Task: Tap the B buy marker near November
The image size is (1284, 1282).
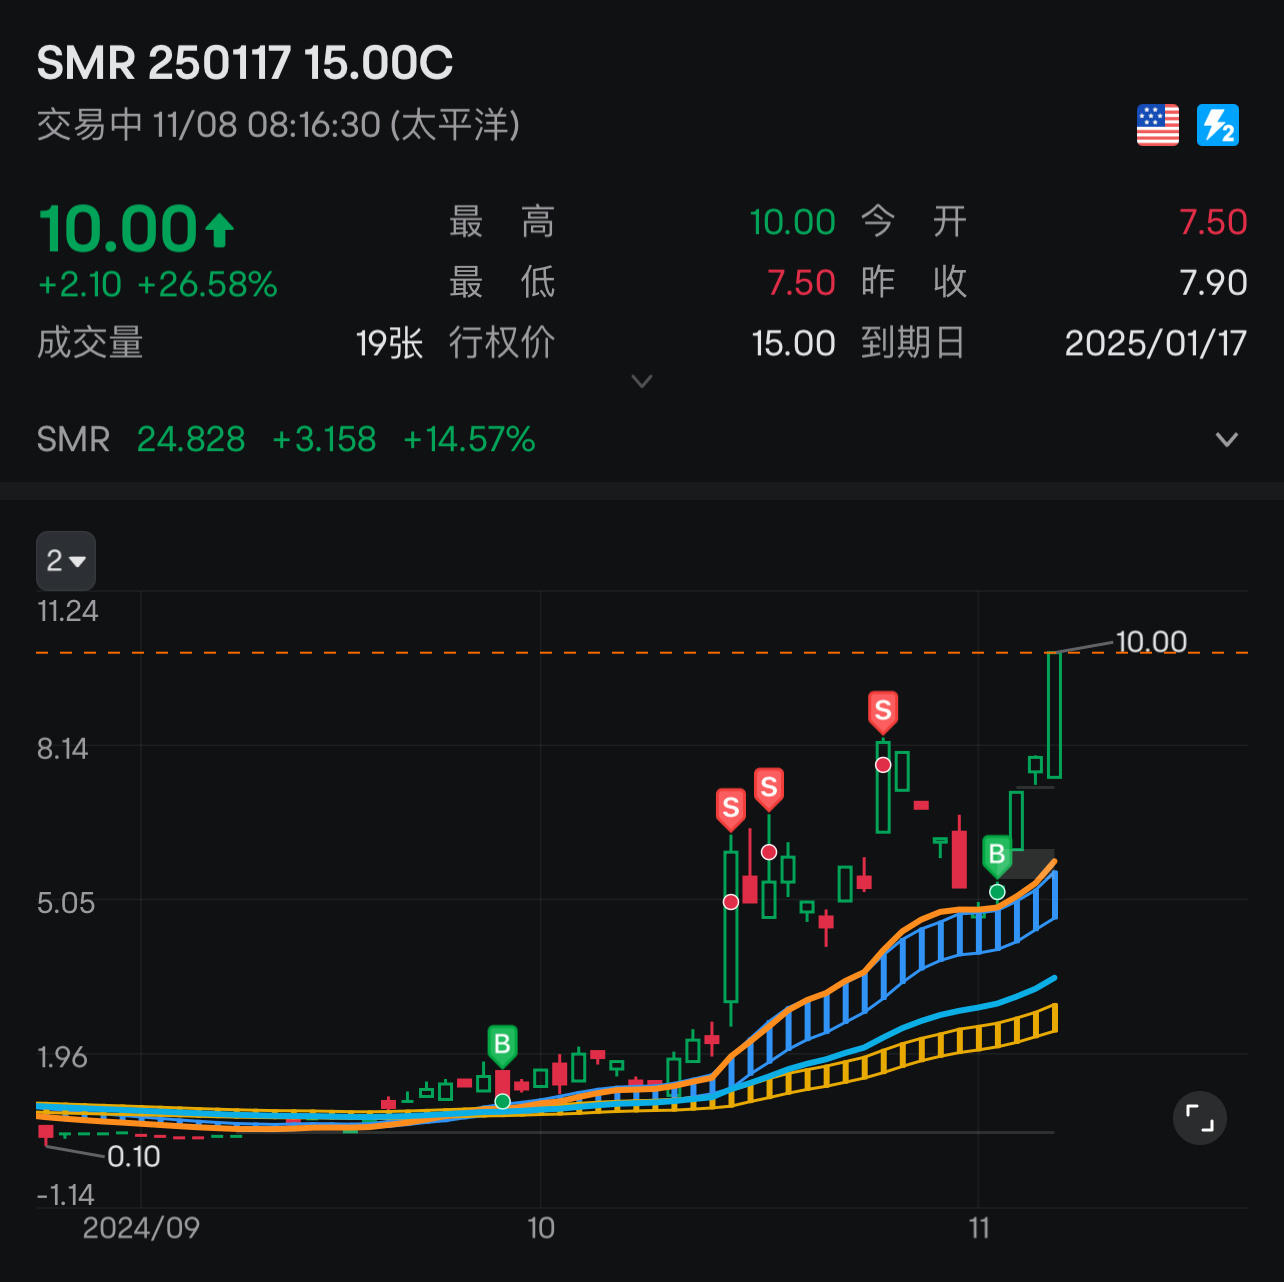Action: 996,855
